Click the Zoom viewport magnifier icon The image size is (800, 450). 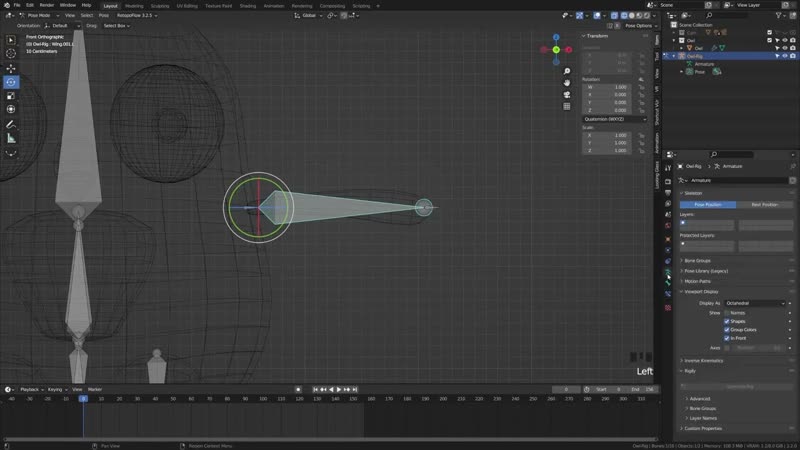pyautogui.click(x=566, y=71)
